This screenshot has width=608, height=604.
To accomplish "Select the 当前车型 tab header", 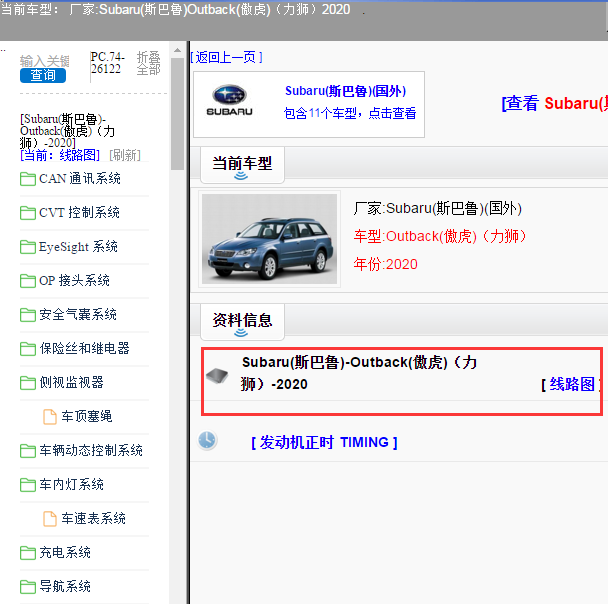I will pos(242,164).
